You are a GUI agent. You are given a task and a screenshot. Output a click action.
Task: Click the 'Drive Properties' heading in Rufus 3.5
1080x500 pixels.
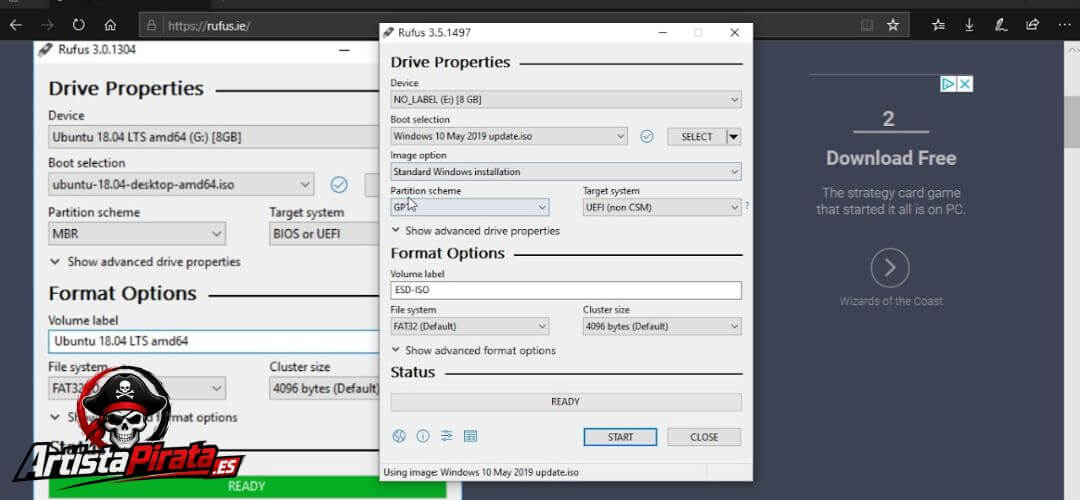coord(450,62)
